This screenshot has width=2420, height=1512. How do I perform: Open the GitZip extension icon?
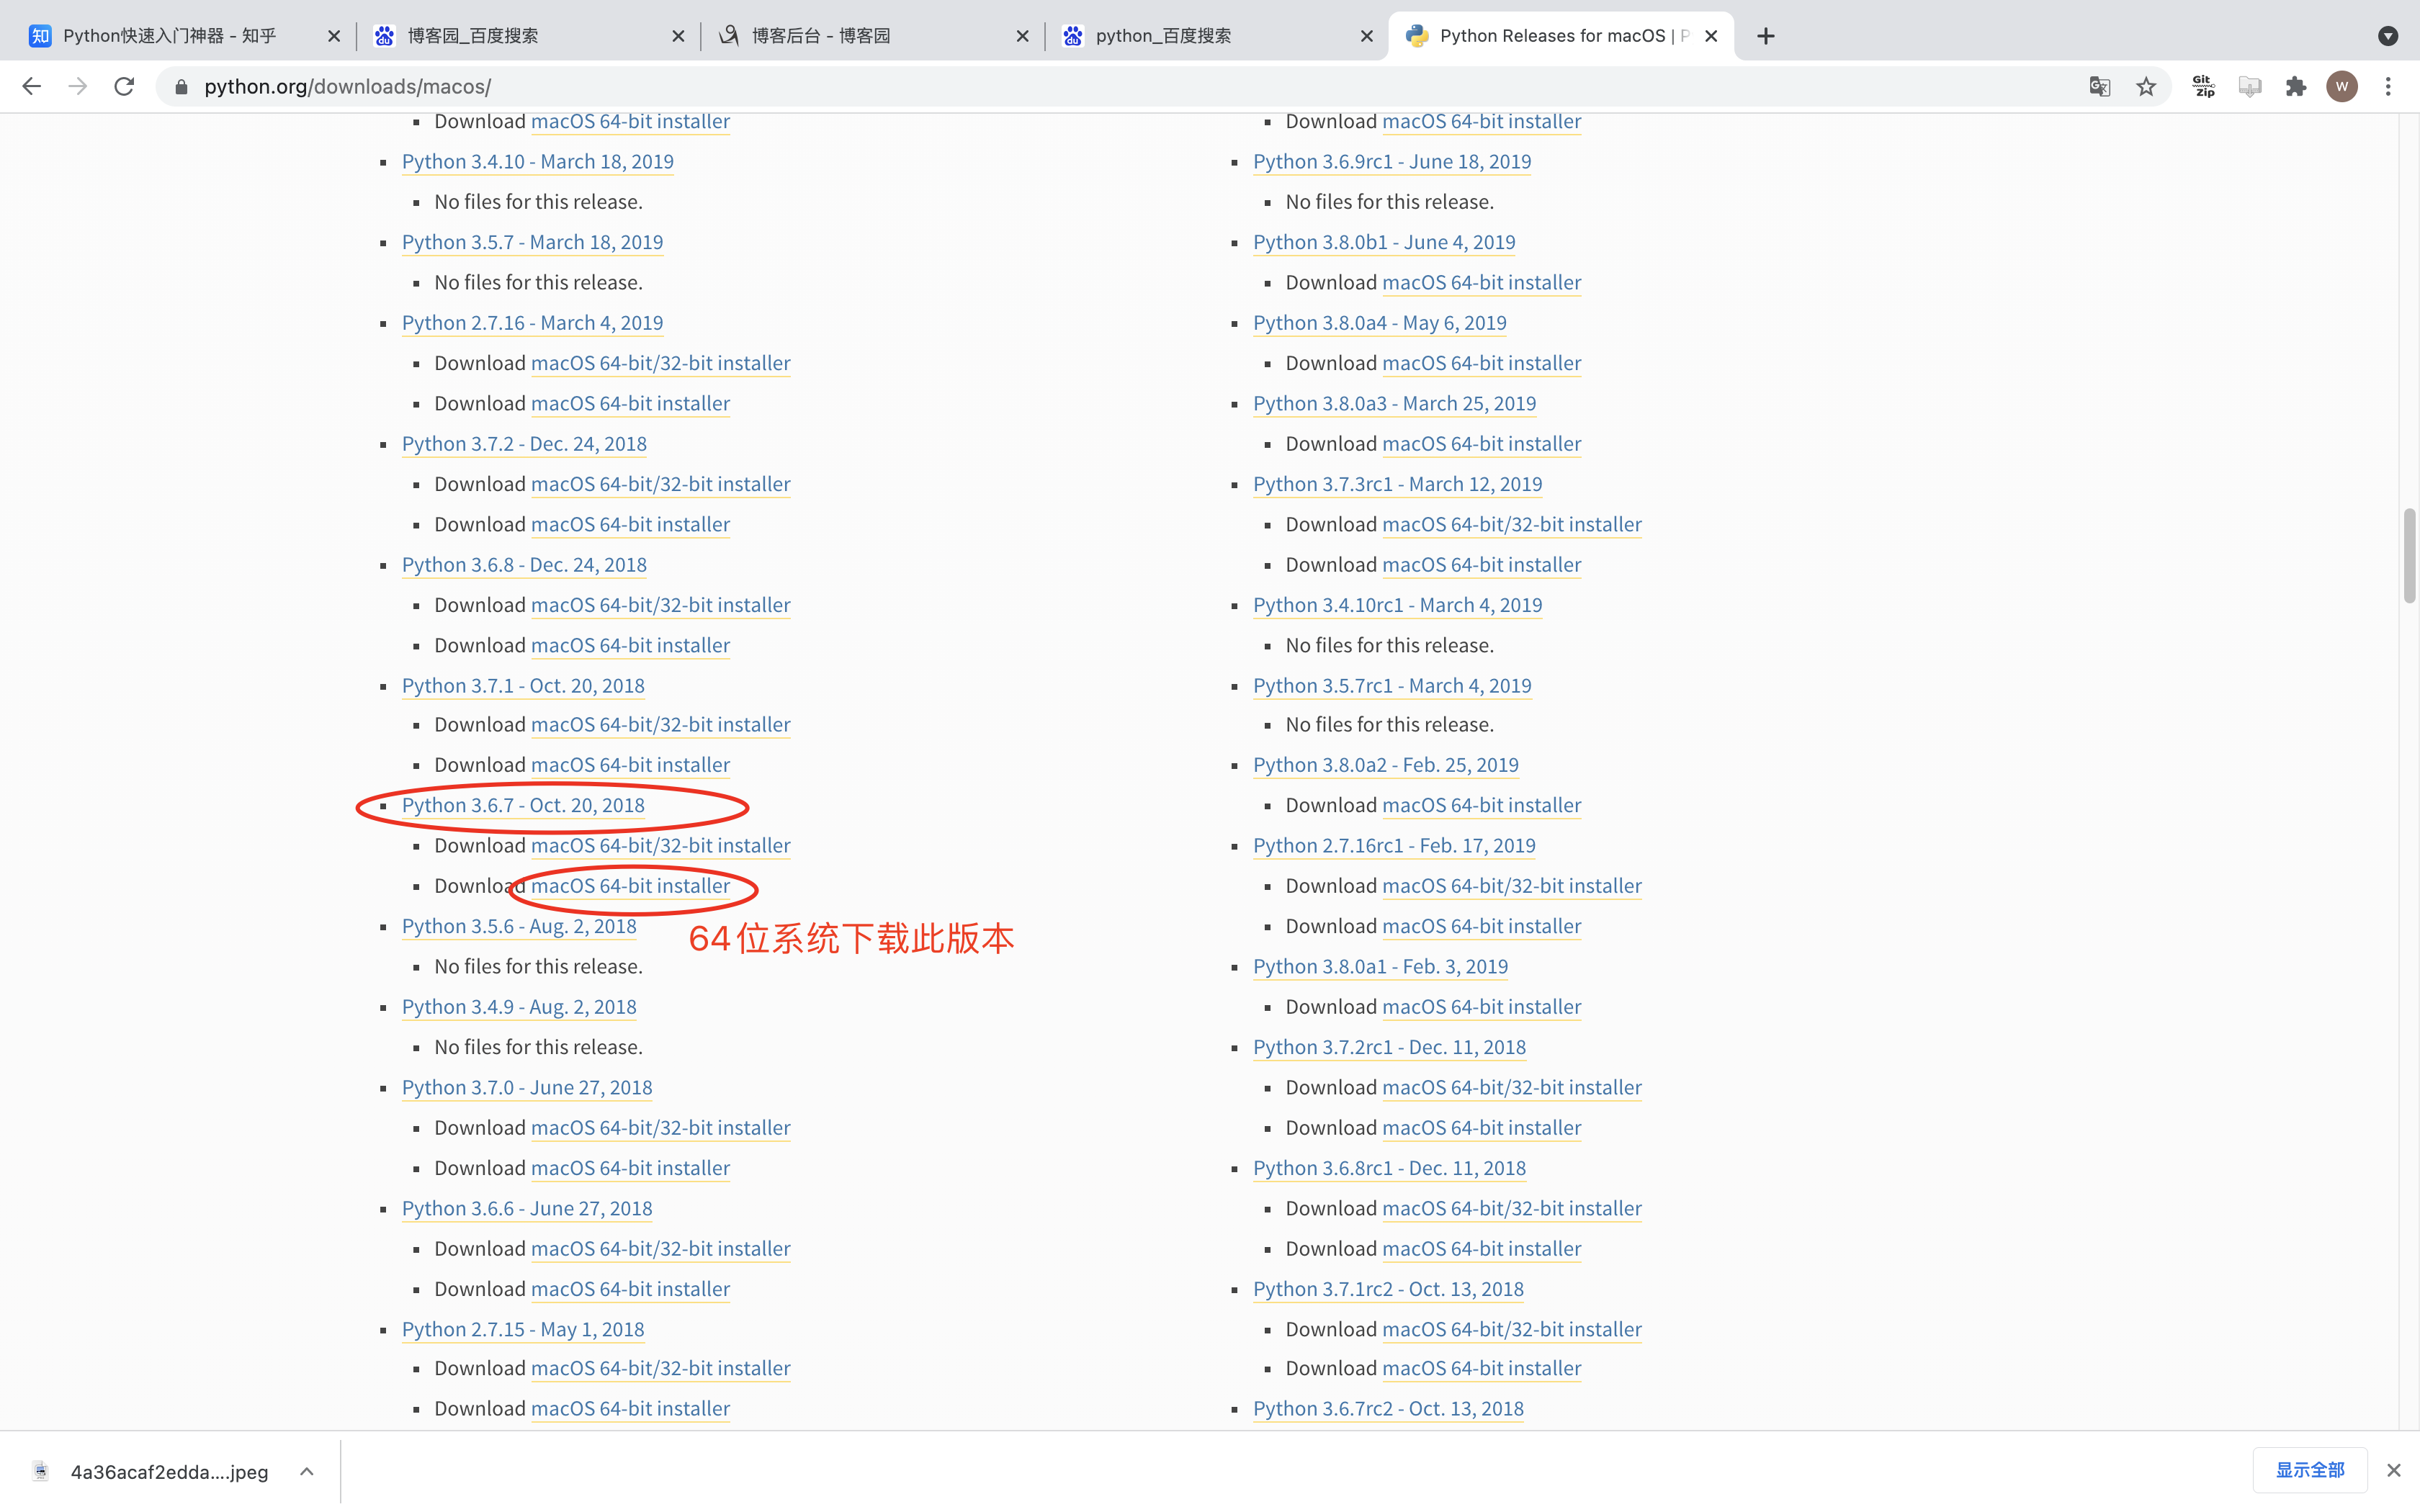[x=2203, y=87]
